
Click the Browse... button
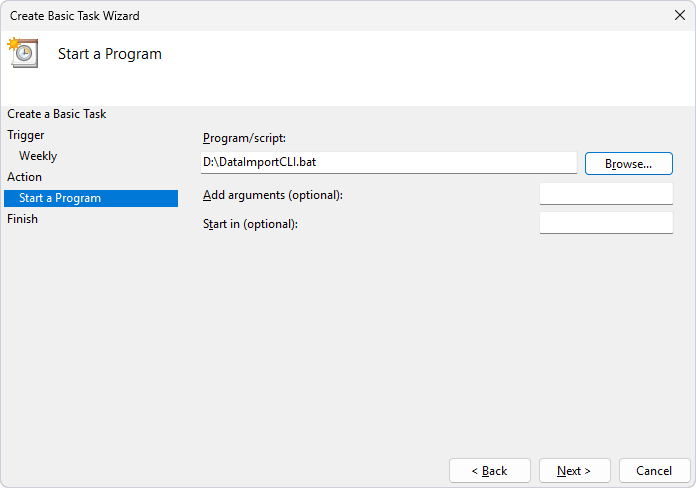click(629, 164)
